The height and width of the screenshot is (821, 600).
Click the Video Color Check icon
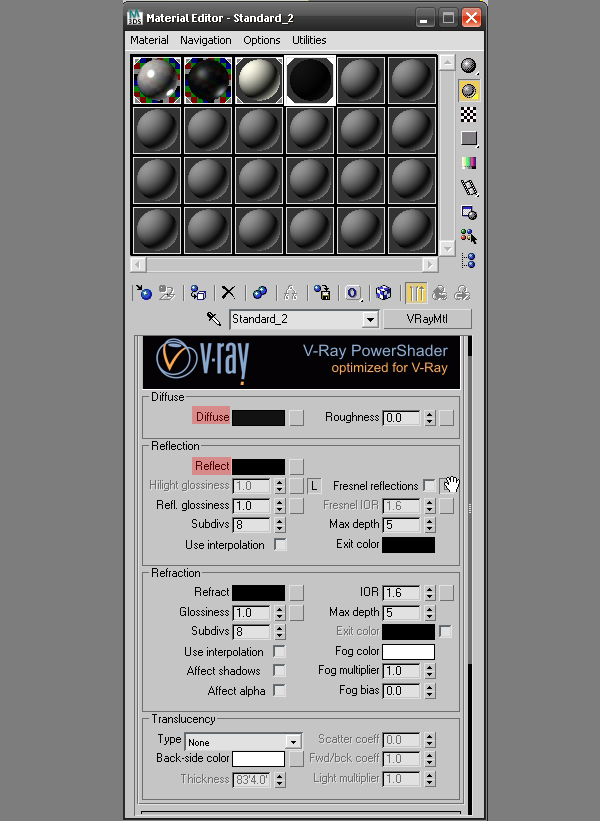tap(469, 163)
